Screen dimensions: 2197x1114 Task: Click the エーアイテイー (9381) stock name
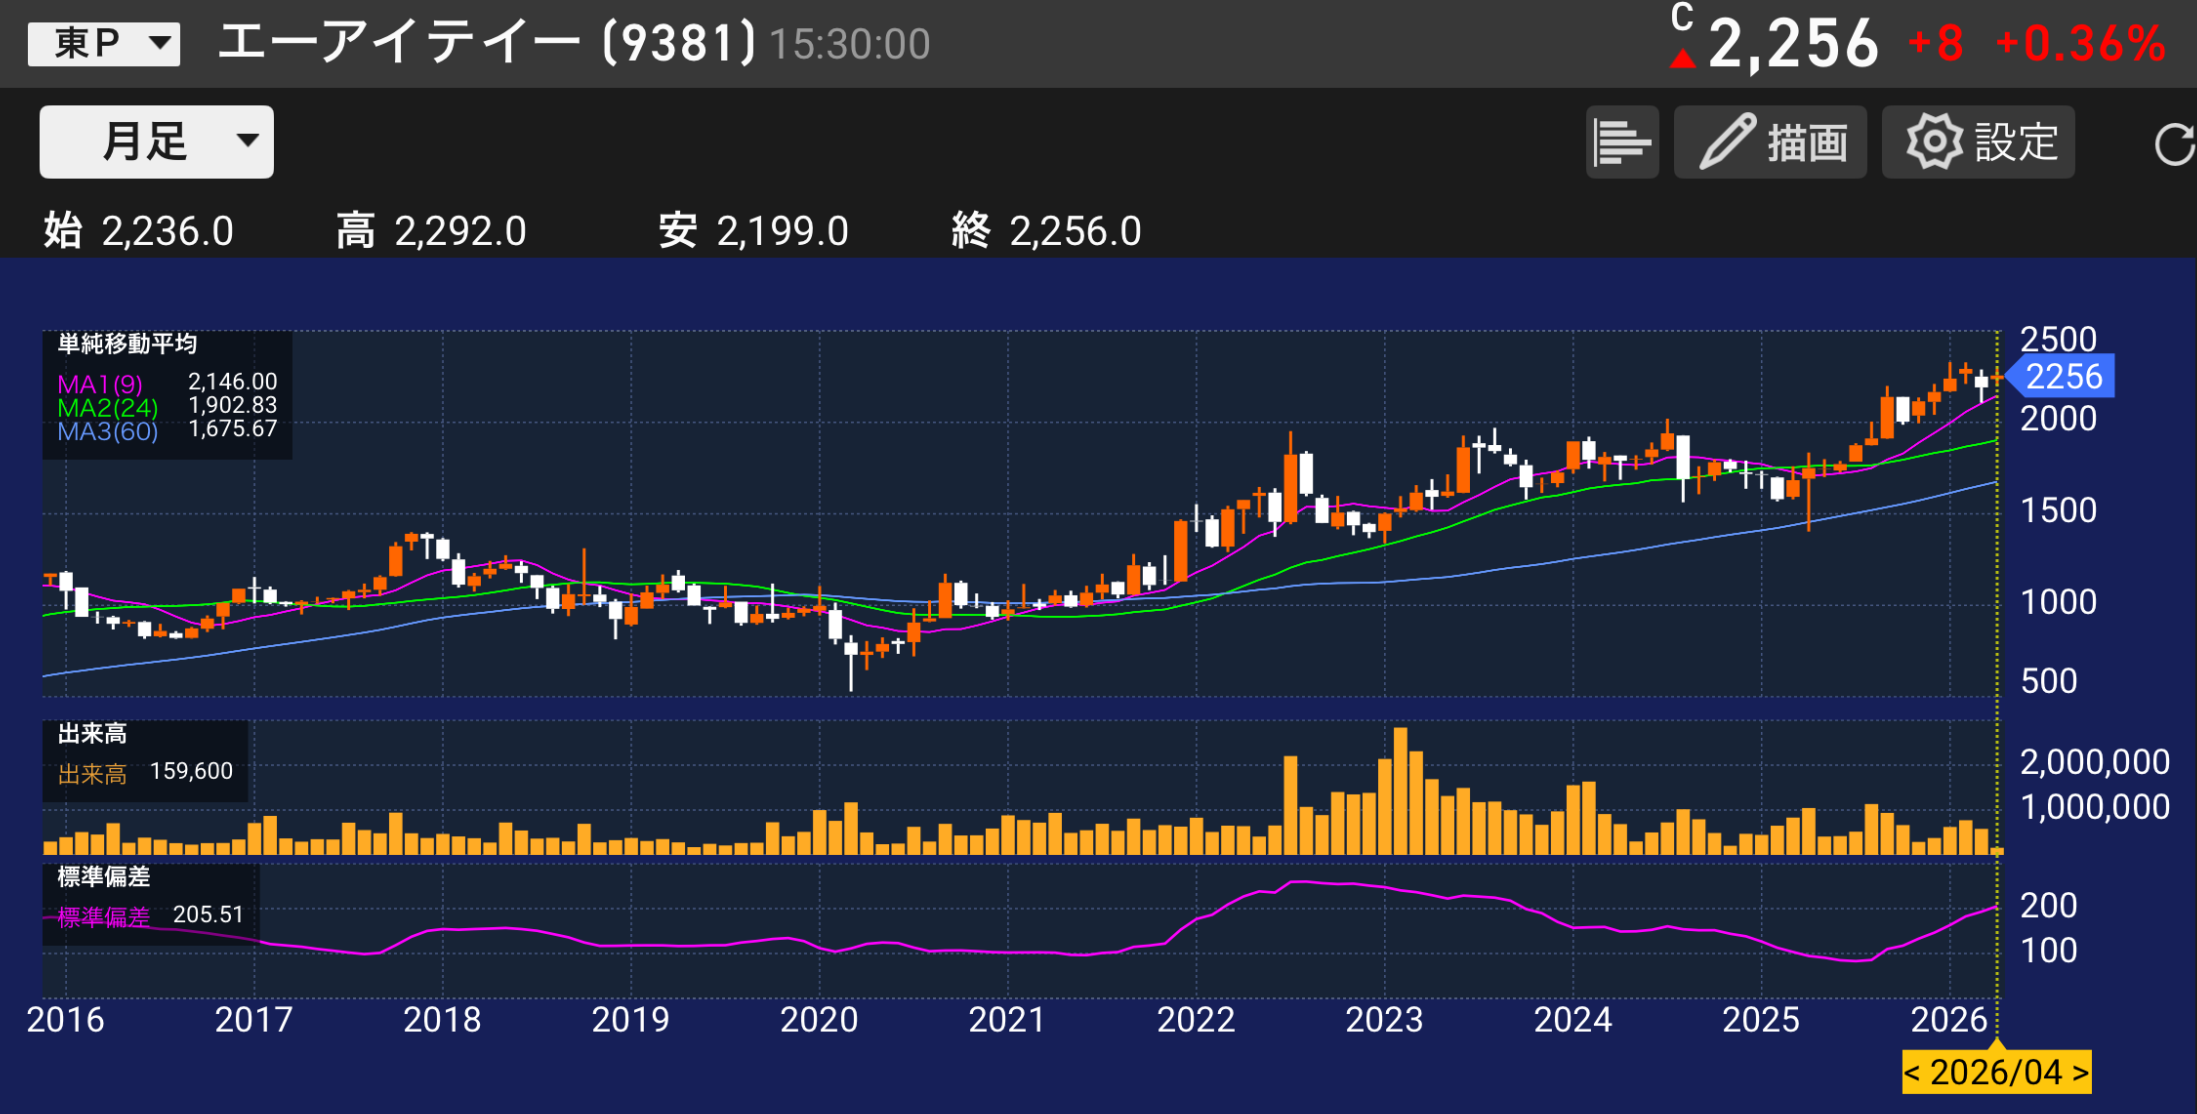[487, 44]
